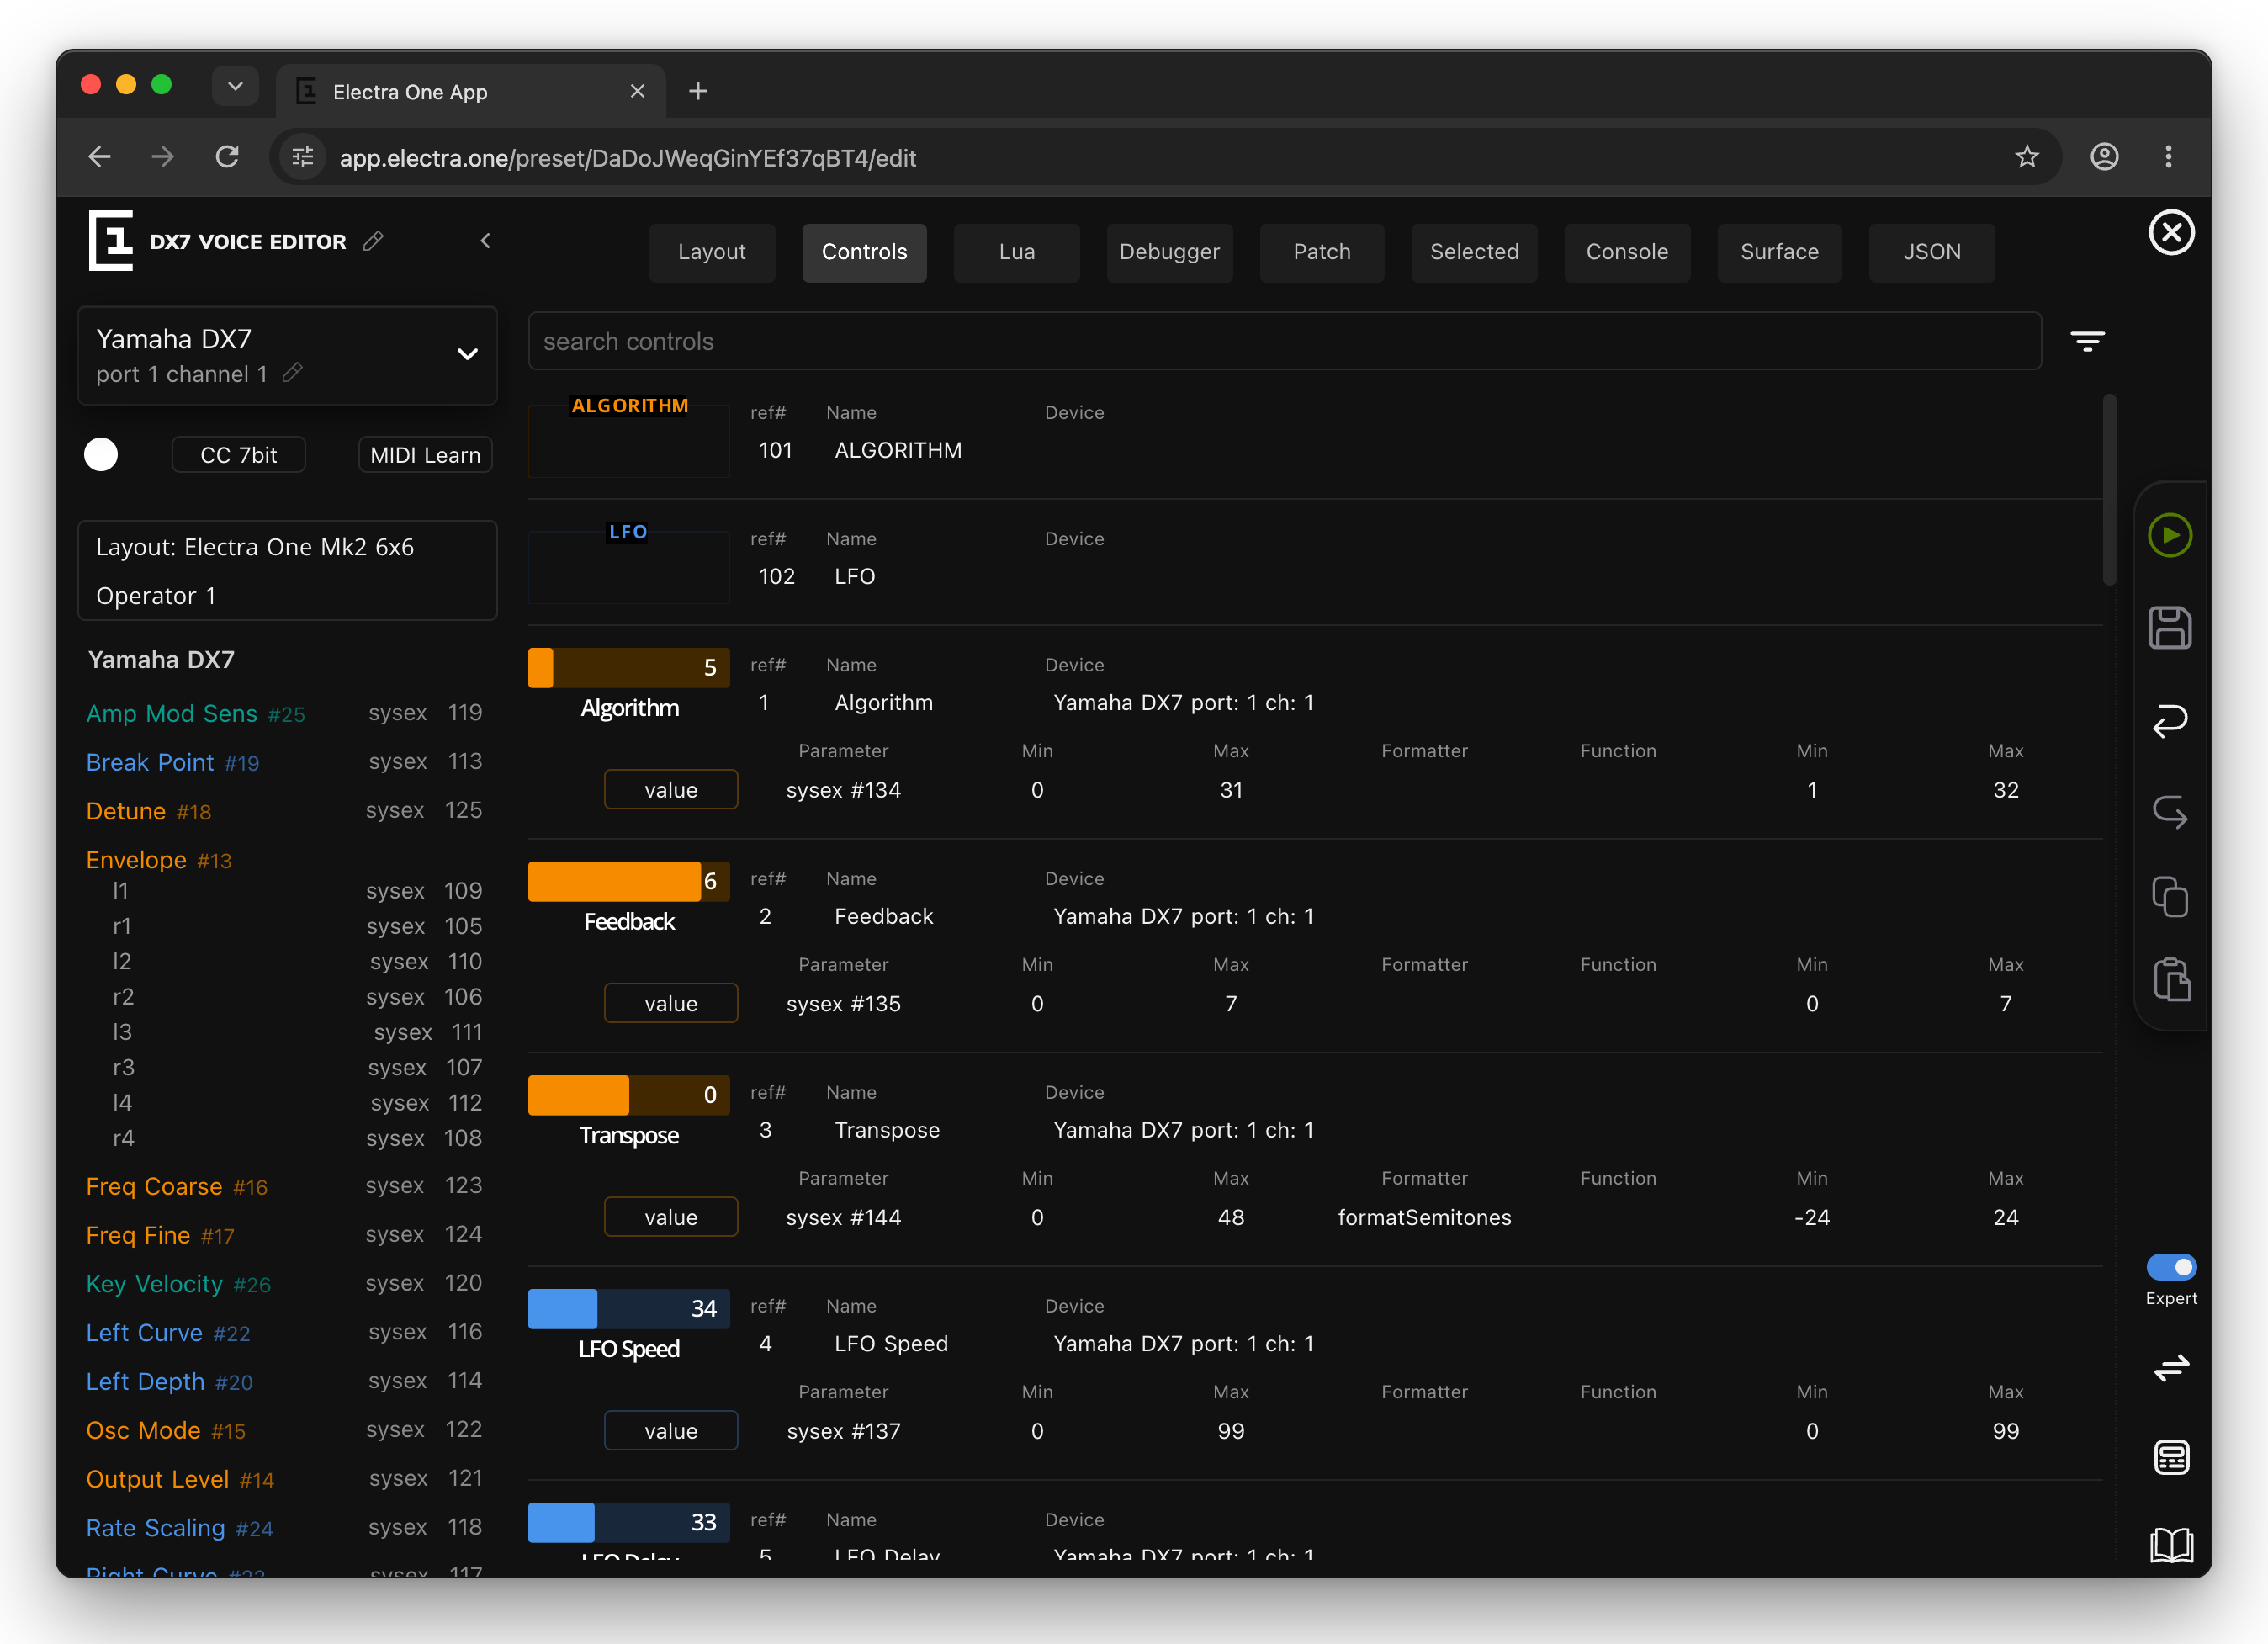This screenshot has width=2268, height=1644.
Task: Go back in browser history
Action: click(x=99, y=157)
